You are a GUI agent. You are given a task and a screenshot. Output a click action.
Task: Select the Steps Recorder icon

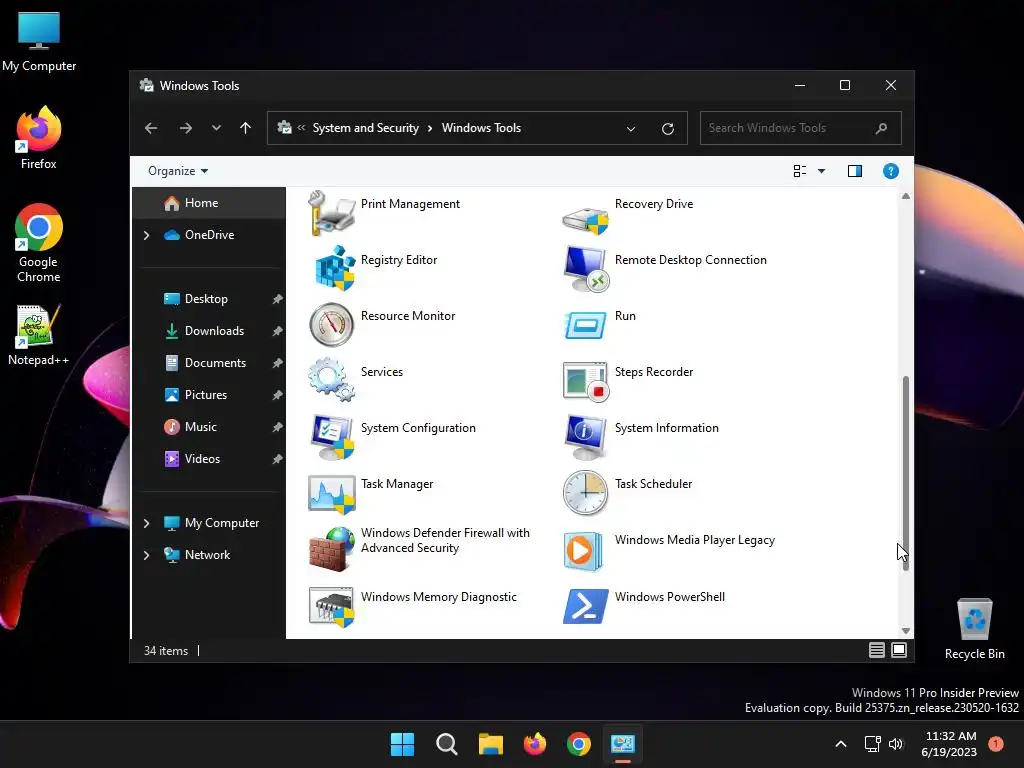coord(586,381)
